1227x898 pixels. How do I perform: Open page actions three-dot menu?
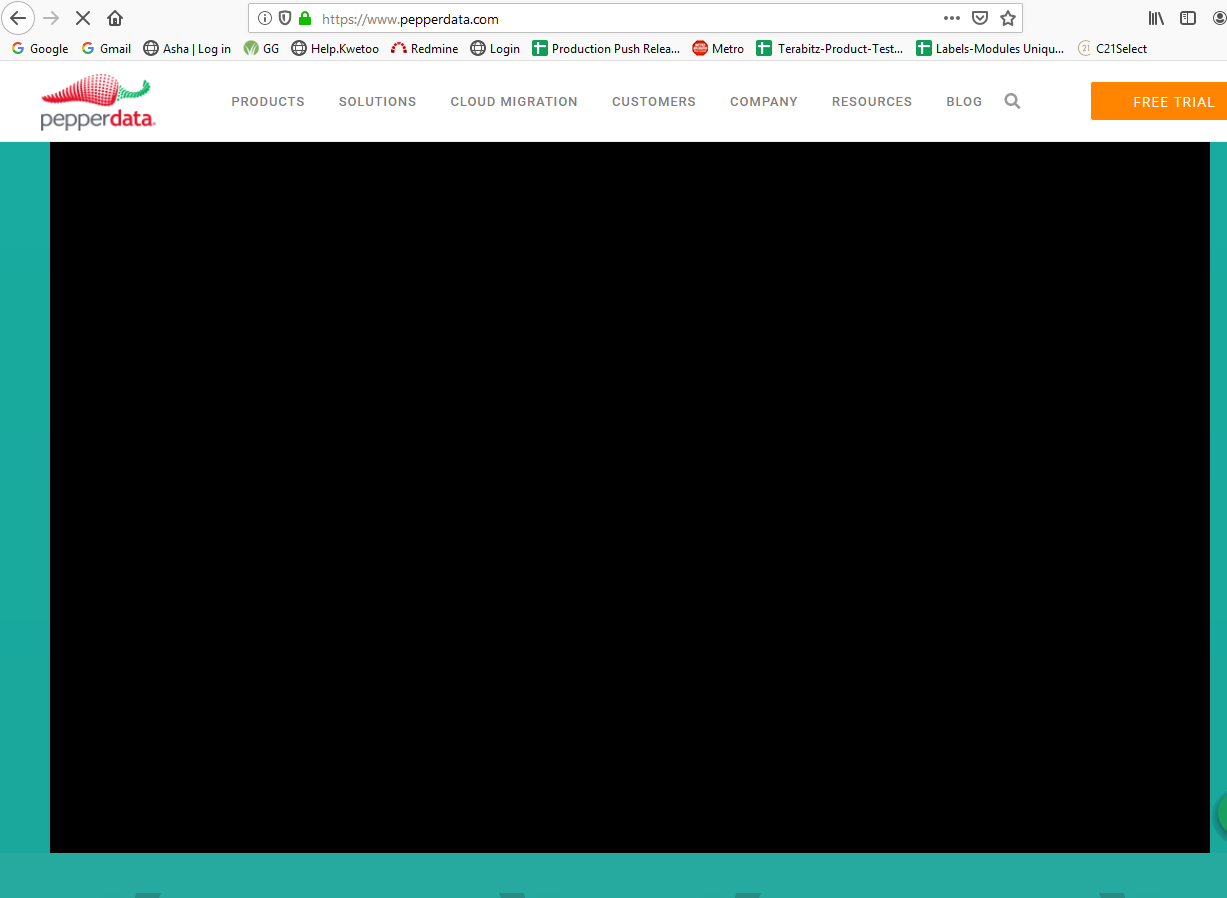[x=952, y=18]
